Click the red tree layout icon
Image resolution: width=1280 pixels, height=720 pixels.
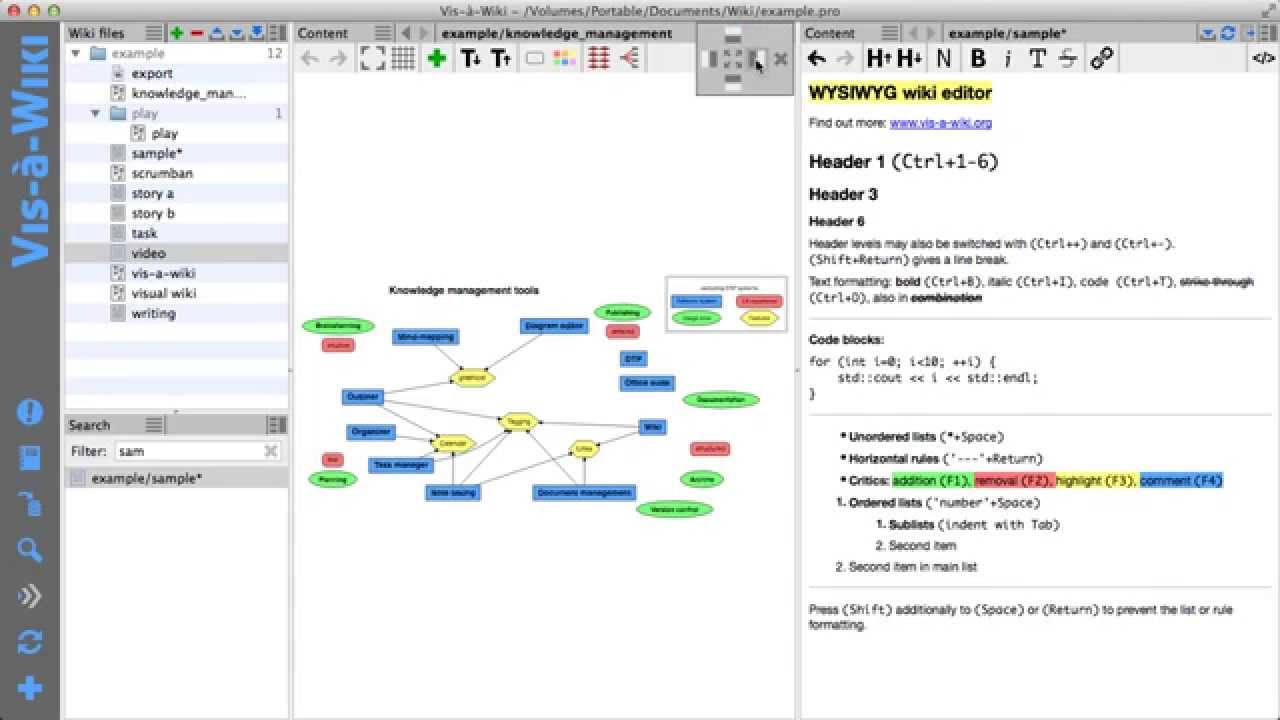[x=629, y=59]
